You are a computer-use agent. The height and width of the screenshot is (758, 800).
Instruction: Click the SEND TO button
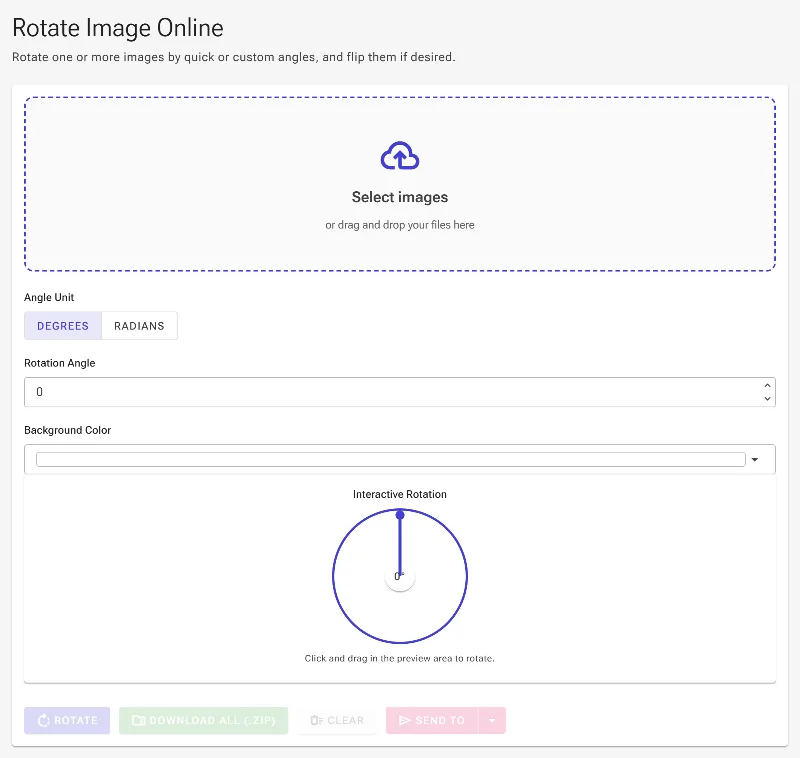(432, 720)
